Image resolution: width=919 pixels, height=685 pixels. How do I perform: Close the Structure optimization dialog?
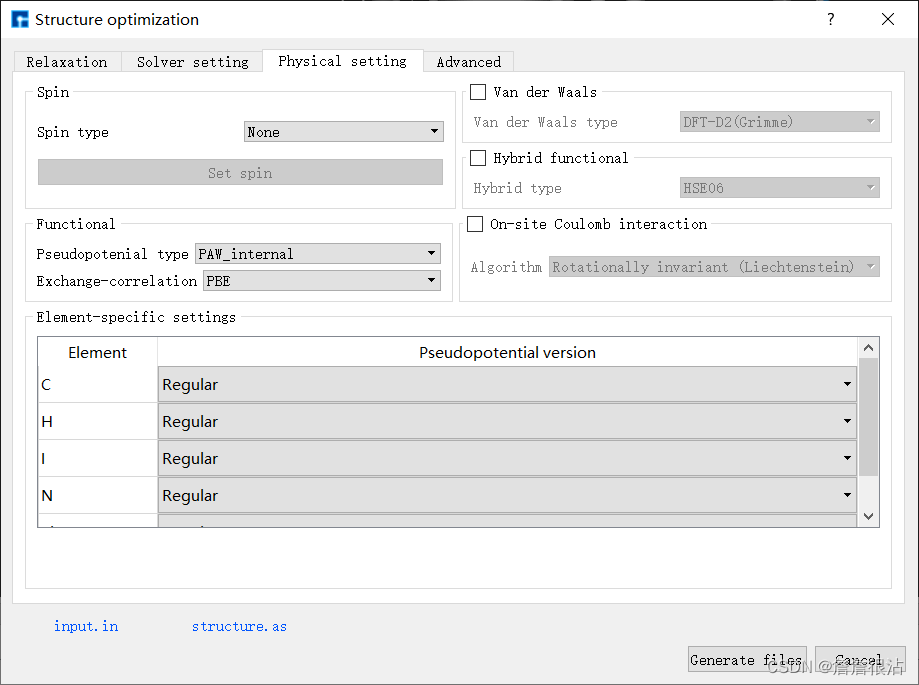click(887, 19)
